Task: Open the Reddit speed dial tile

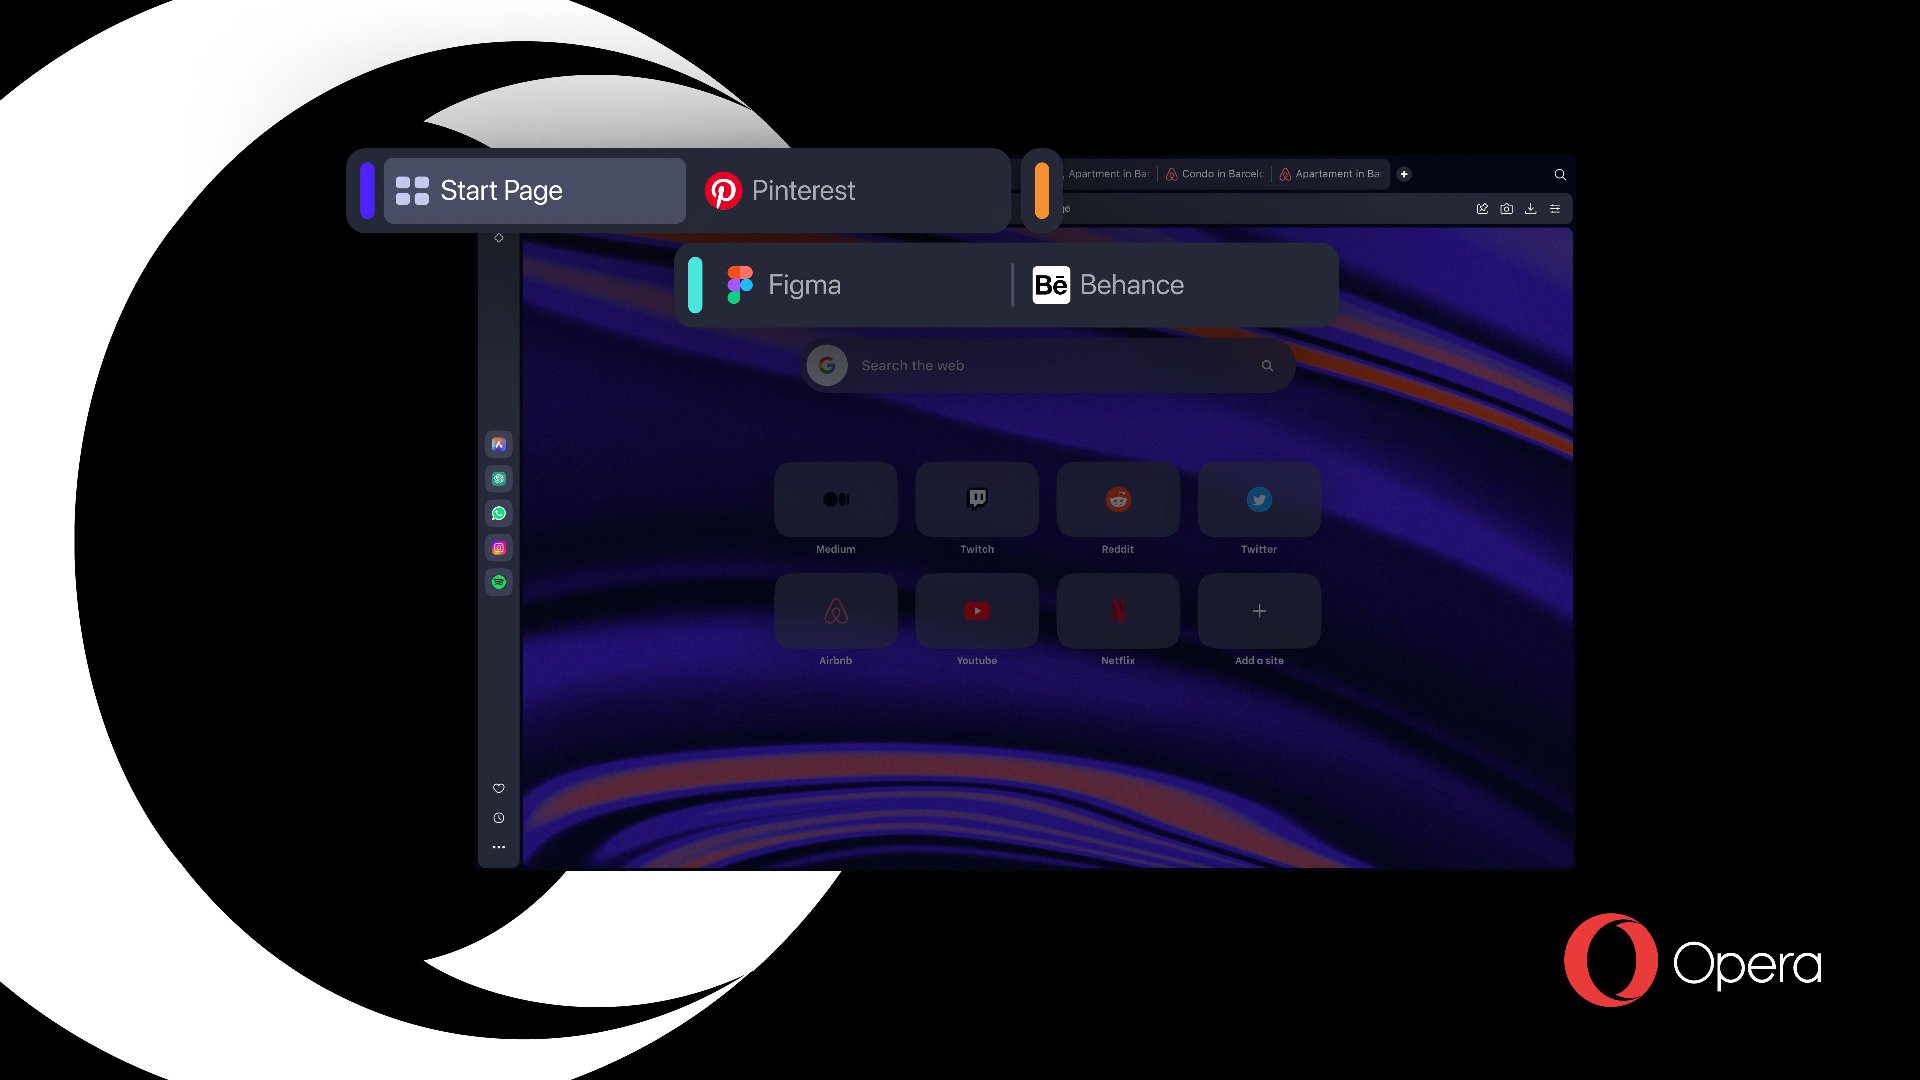Action: coord(1118,499)
